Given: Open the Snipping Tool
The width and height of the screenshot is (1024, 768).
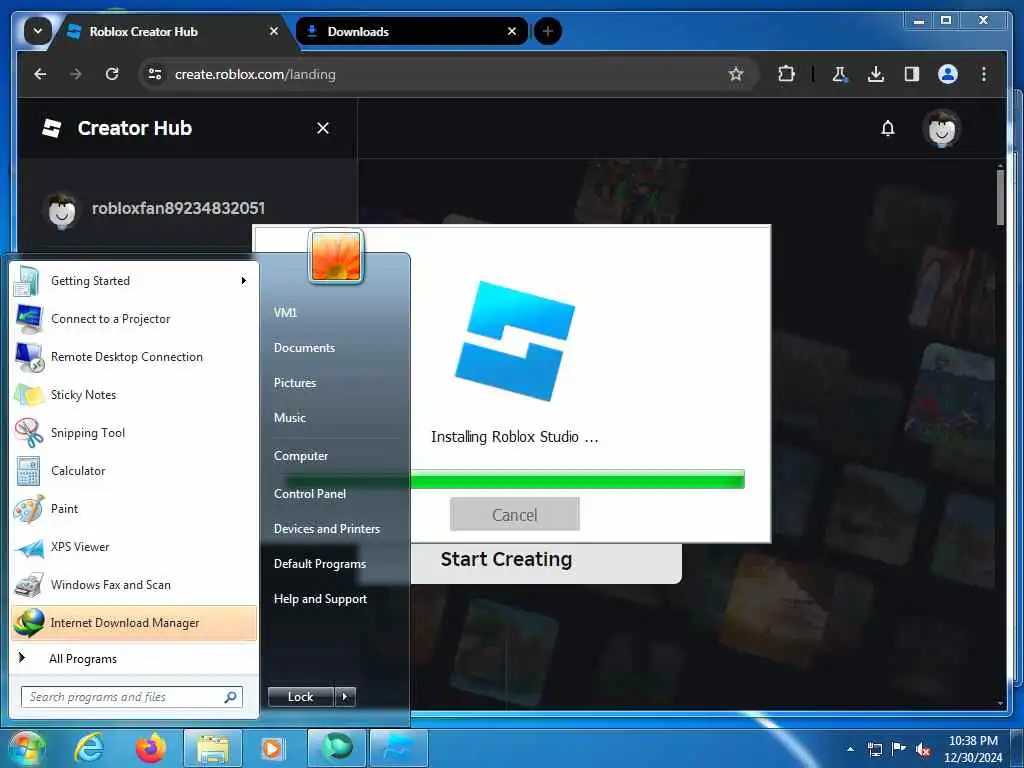Looking at the screenshot, I should tap(134, 433).
